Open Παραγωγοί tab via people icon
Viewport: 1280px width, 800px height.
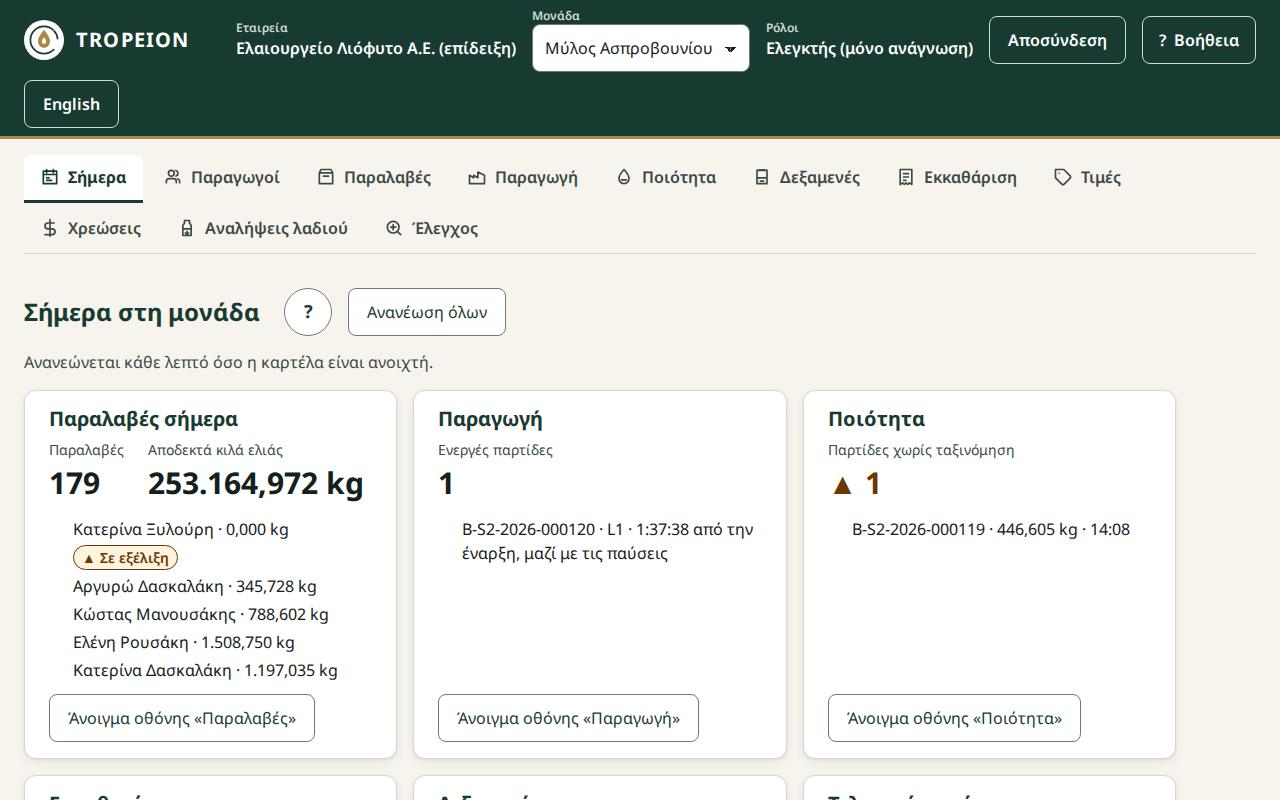[x=173, y=177]
